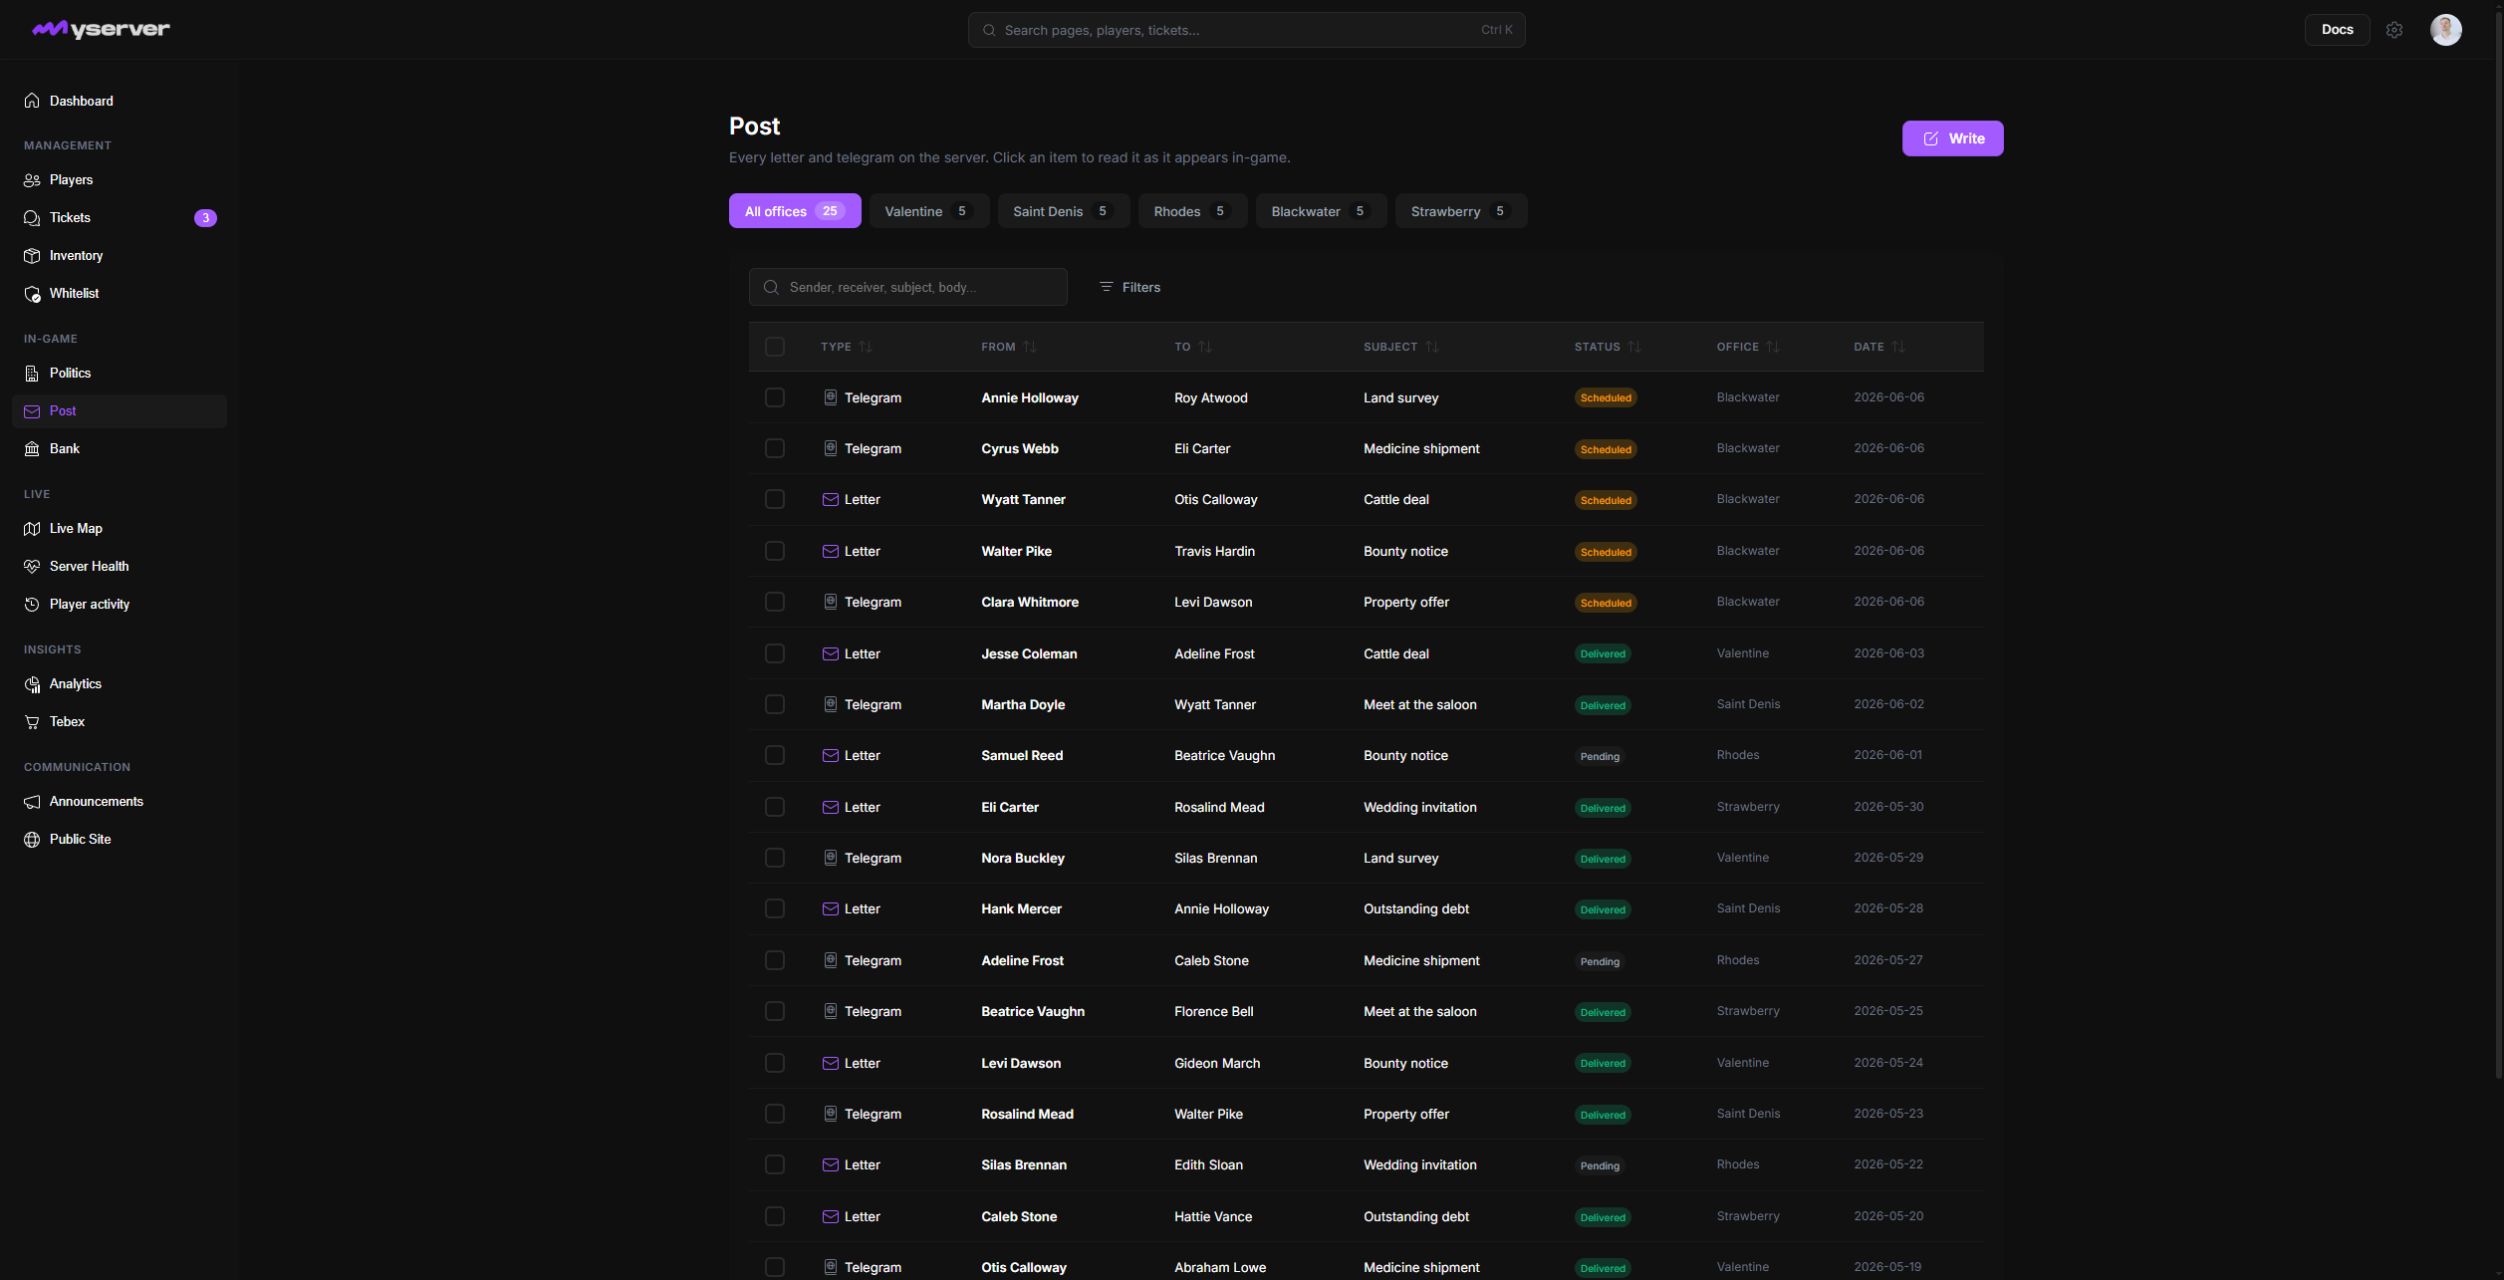Click the Write button
2504x1280 pixels.
pos(1952,139)
